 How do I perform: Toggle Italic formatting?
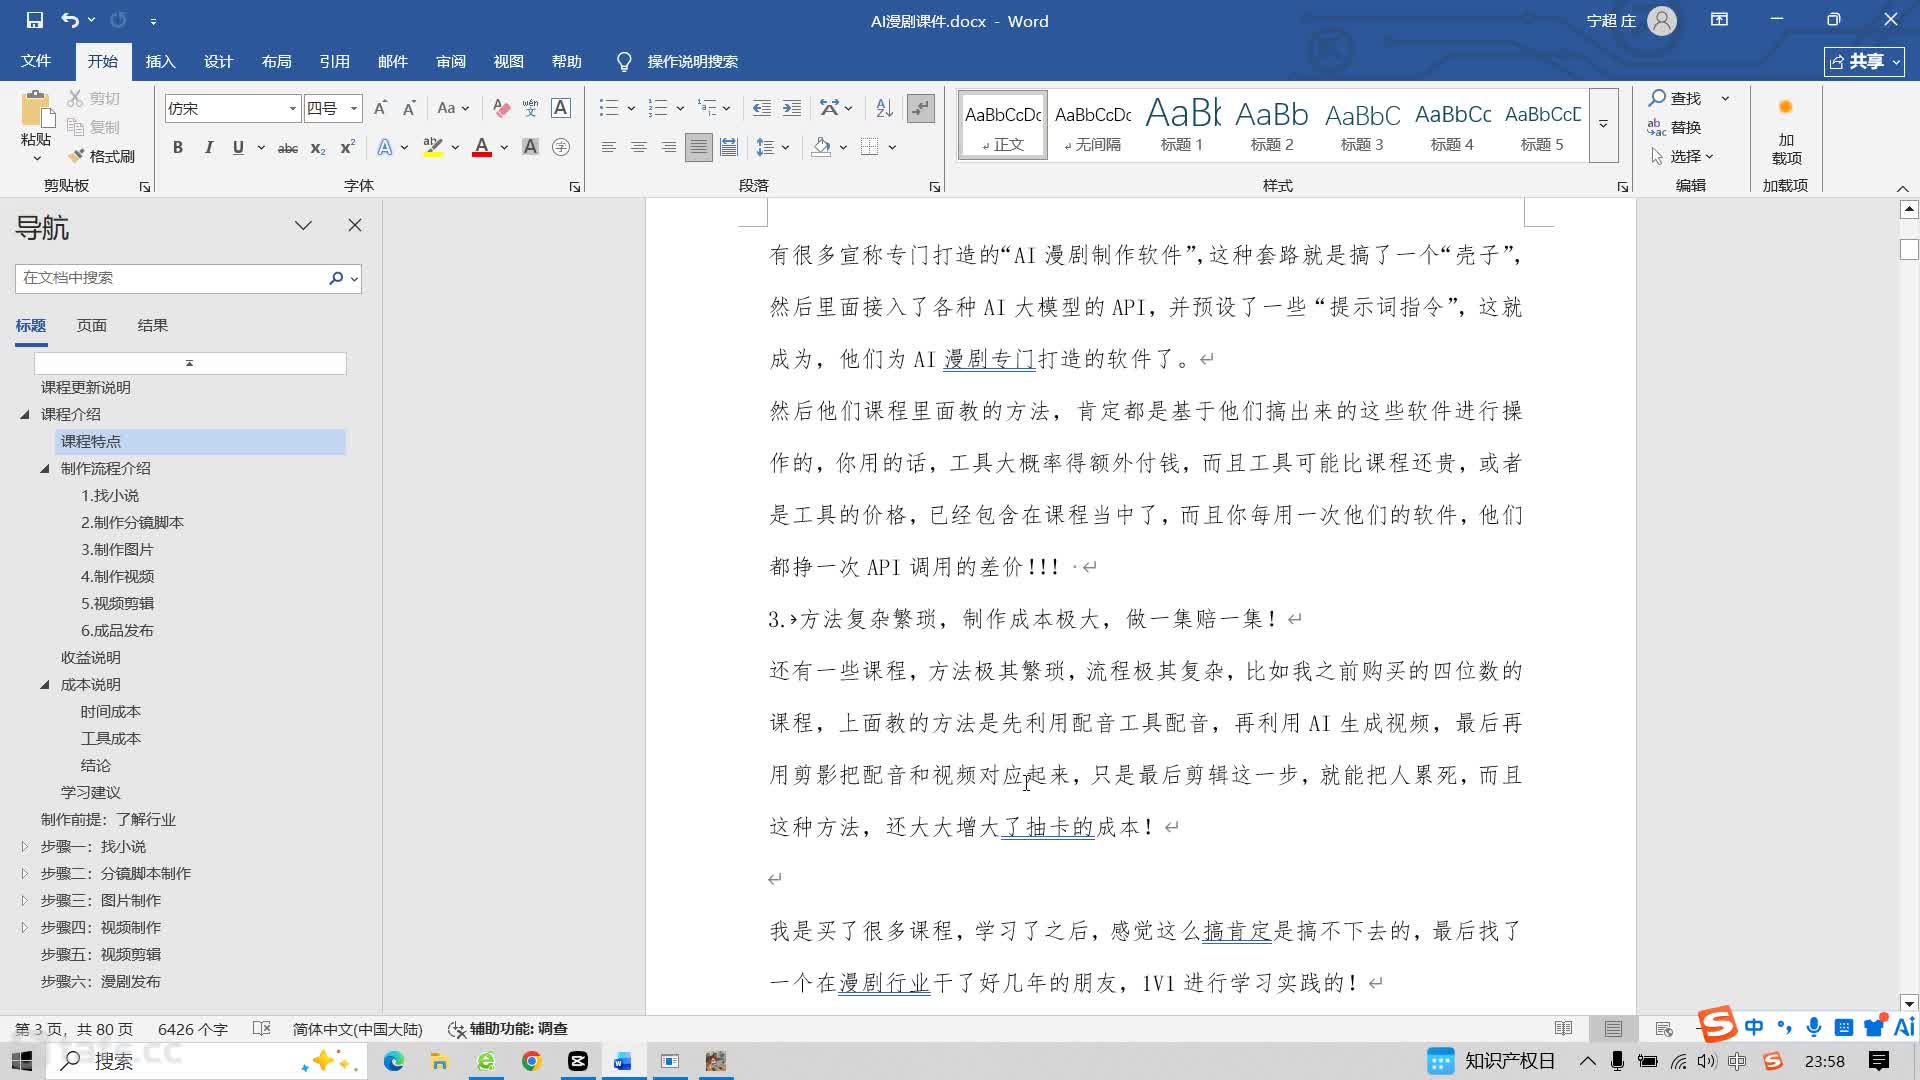click(x=208, y=148)
